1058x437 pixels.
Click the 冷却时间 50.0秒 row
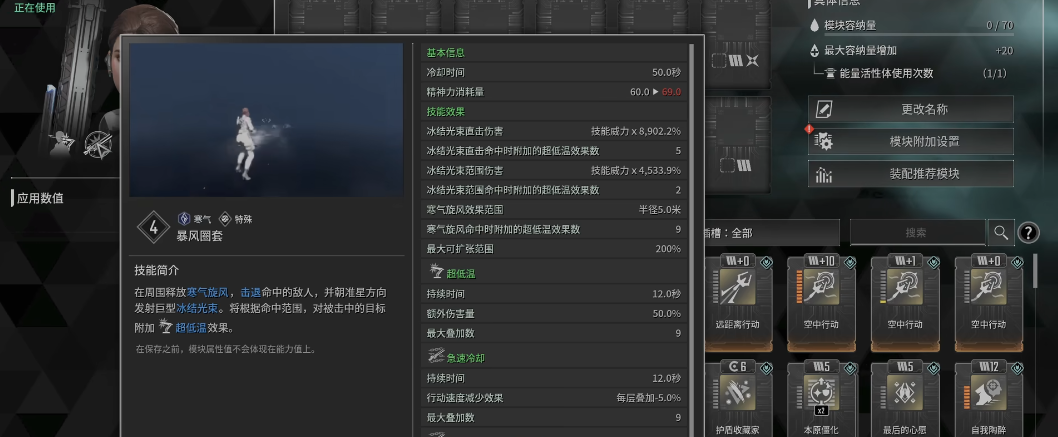(553, 72)
